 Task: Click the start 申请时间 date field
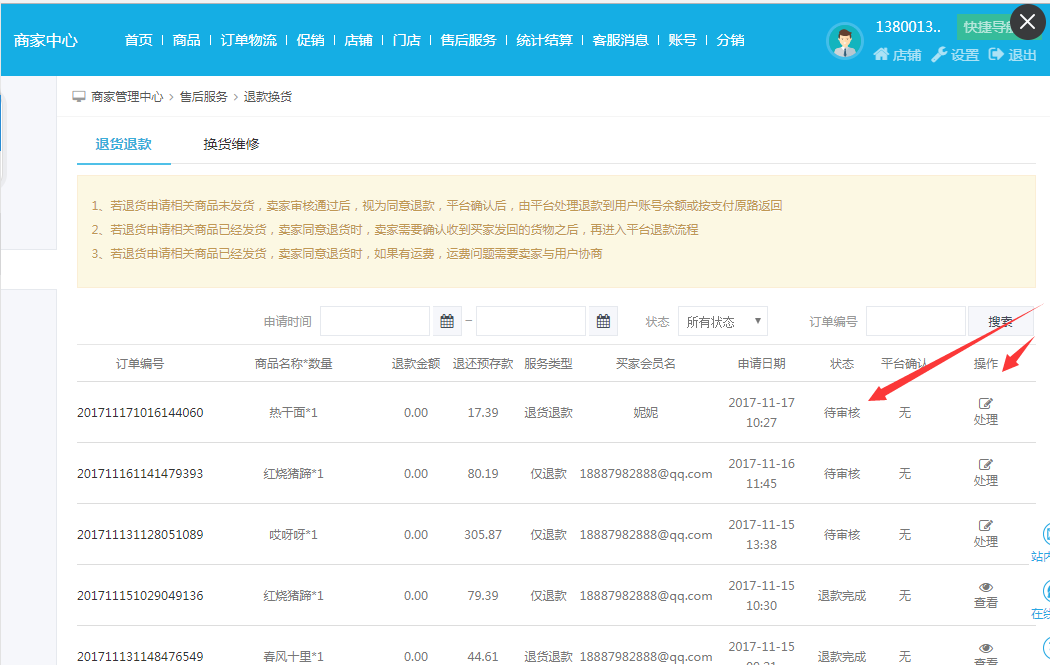(x=375, y=321)
